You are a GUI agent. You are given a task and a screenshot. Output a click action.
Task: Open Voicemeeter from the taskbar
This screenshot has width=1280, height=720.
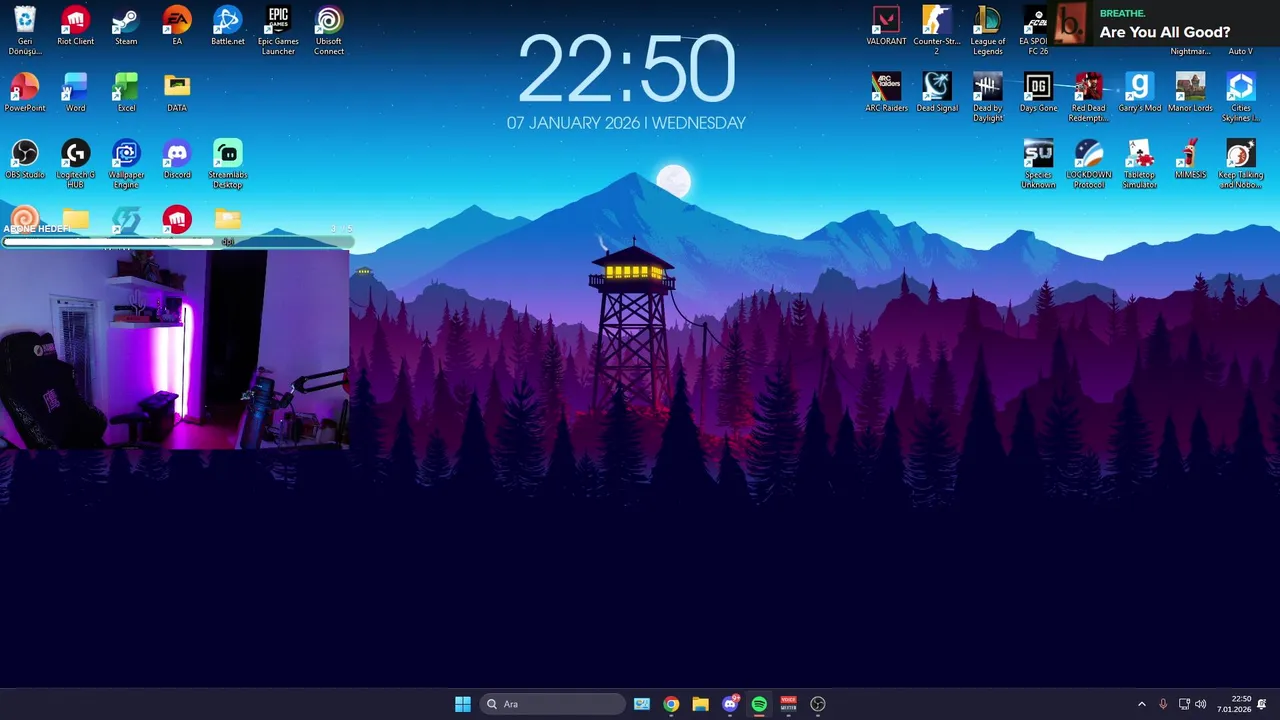pyautogui.click(x=788, y=704)
